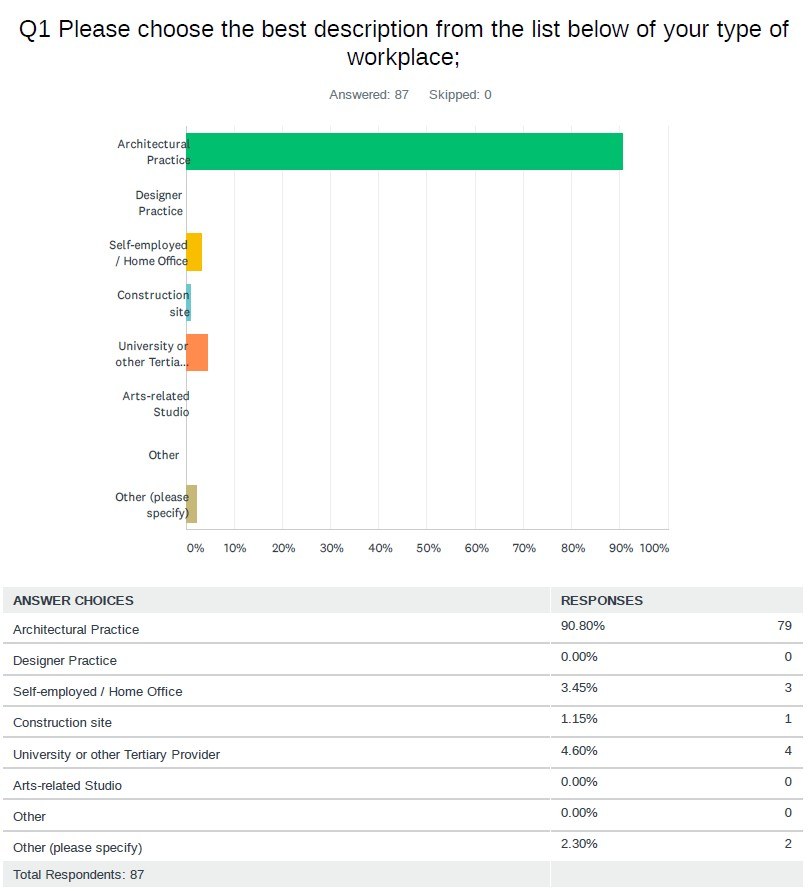Click the 'Skipped: 0' label
The height and width of the screenshot is (891, 809).
460,95
